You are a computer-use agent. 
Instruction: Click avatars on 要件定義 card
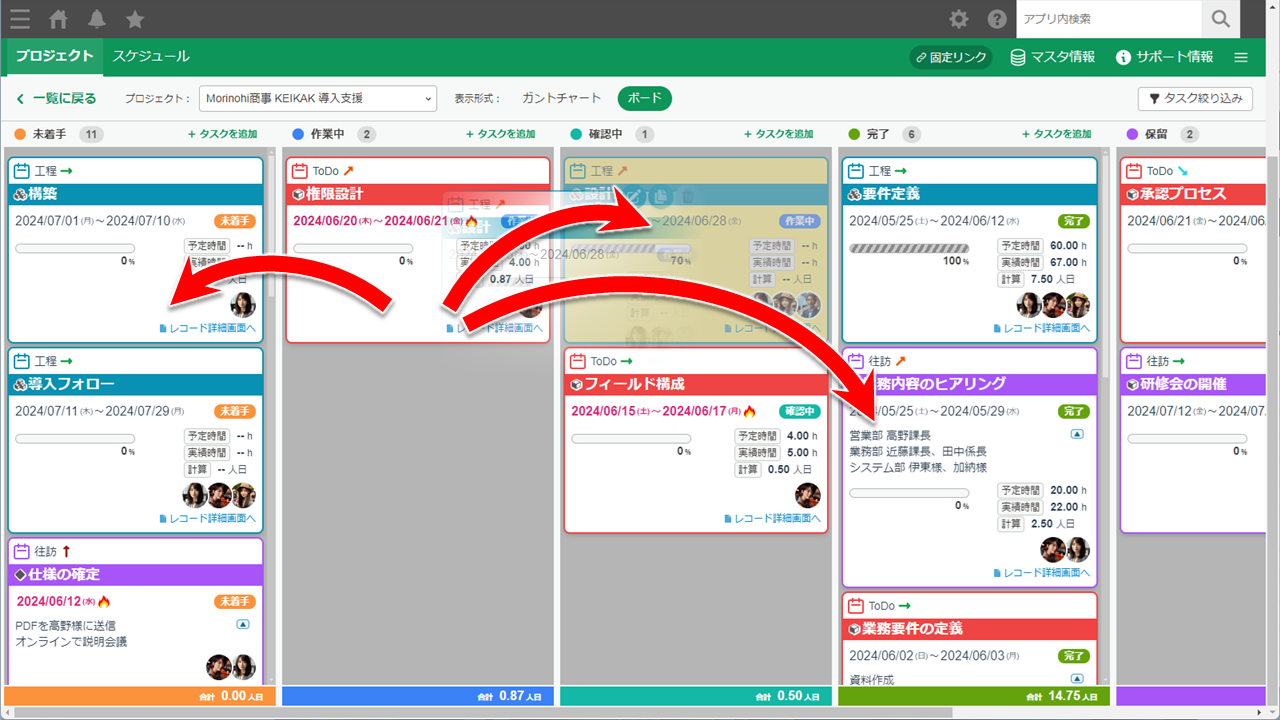point(1053,305)
